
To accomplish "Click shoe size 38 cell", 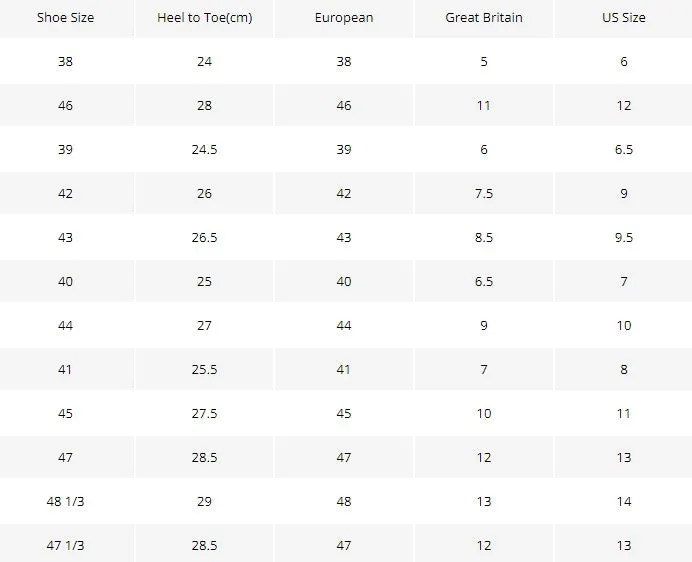I will (65, 61).
